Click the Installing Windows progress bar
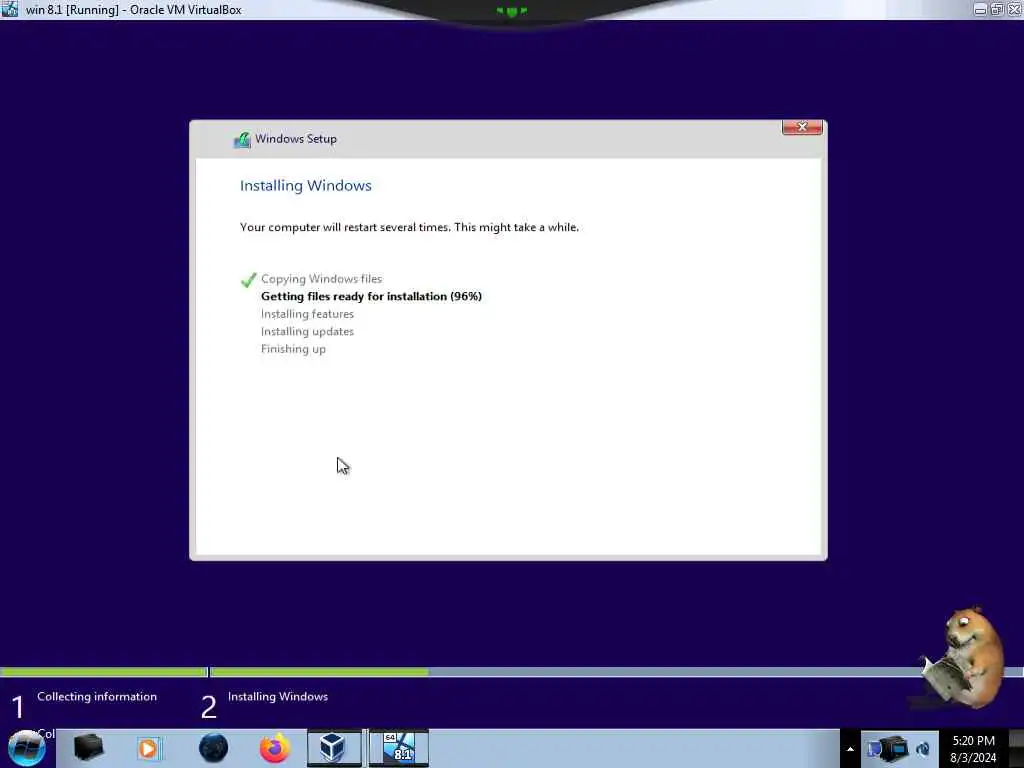Viewport: 1024px width, 768px height. point(616,672)
